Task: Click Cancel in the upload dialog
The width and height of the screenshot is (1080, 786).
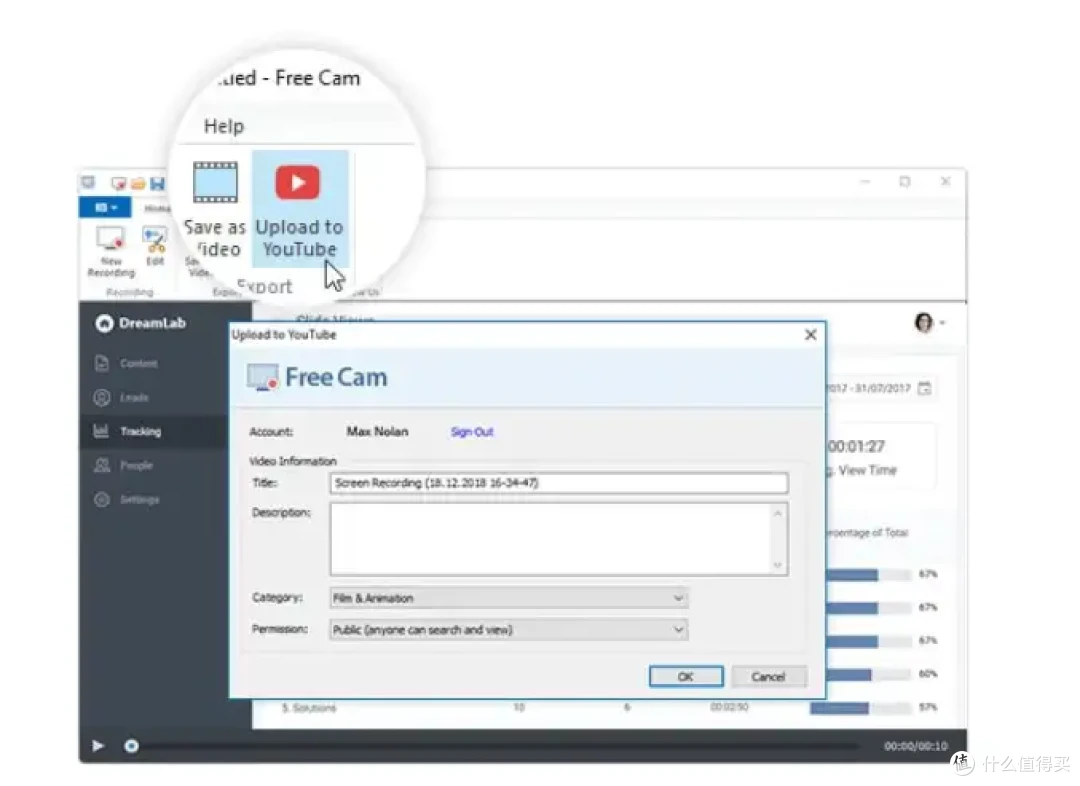Action: [x=769, y=676]
